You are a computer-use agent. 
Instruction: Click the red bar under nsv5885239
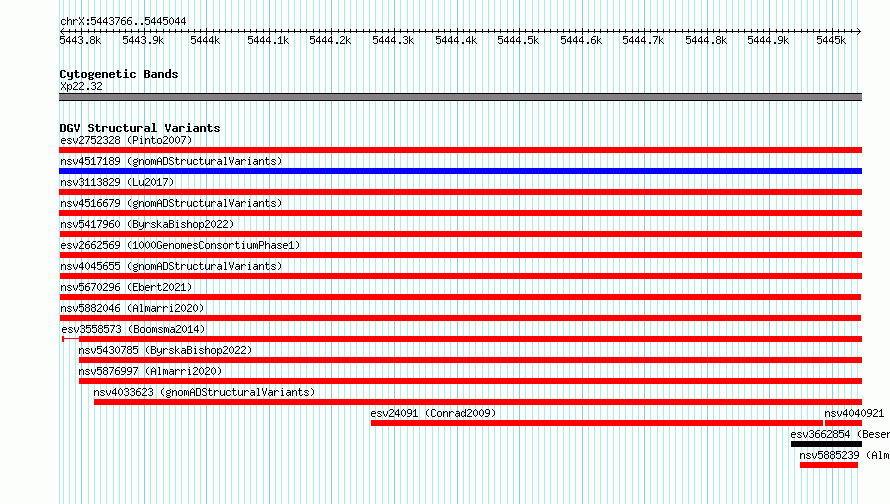coord(829,465)
